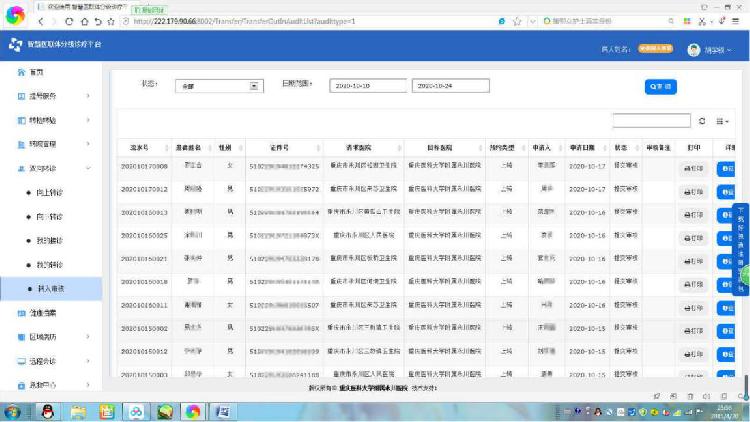This screenshot has height=422, width=750.
Task: Sort by the 流水号 column header
Action: pos(143,147)
